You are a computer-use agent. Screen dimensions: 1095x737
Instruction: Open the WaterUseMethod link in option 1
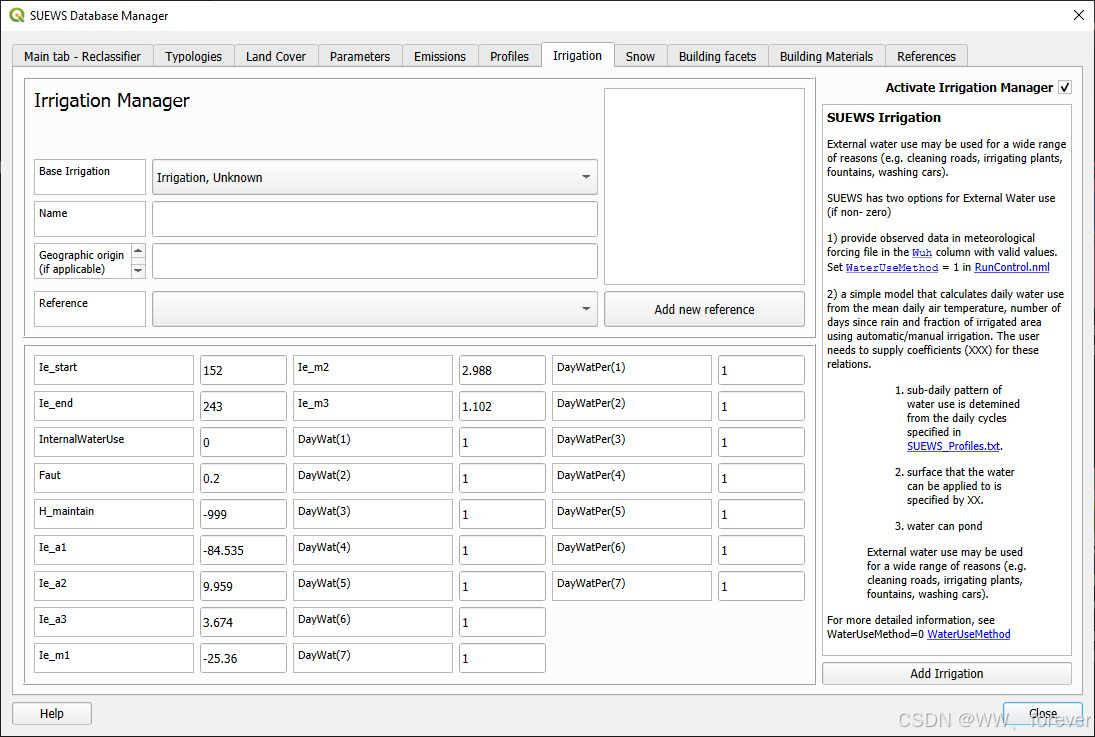point(892,268)
